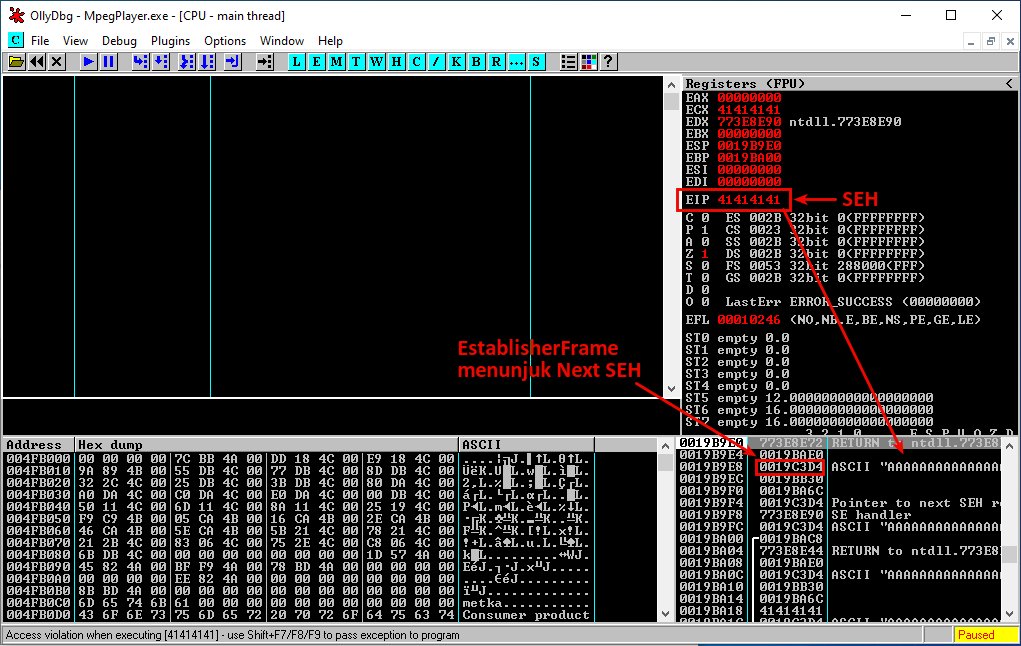1021x646 pixels.
Task: Click the dump pane scrollbar up arrow
Action: 665,445
